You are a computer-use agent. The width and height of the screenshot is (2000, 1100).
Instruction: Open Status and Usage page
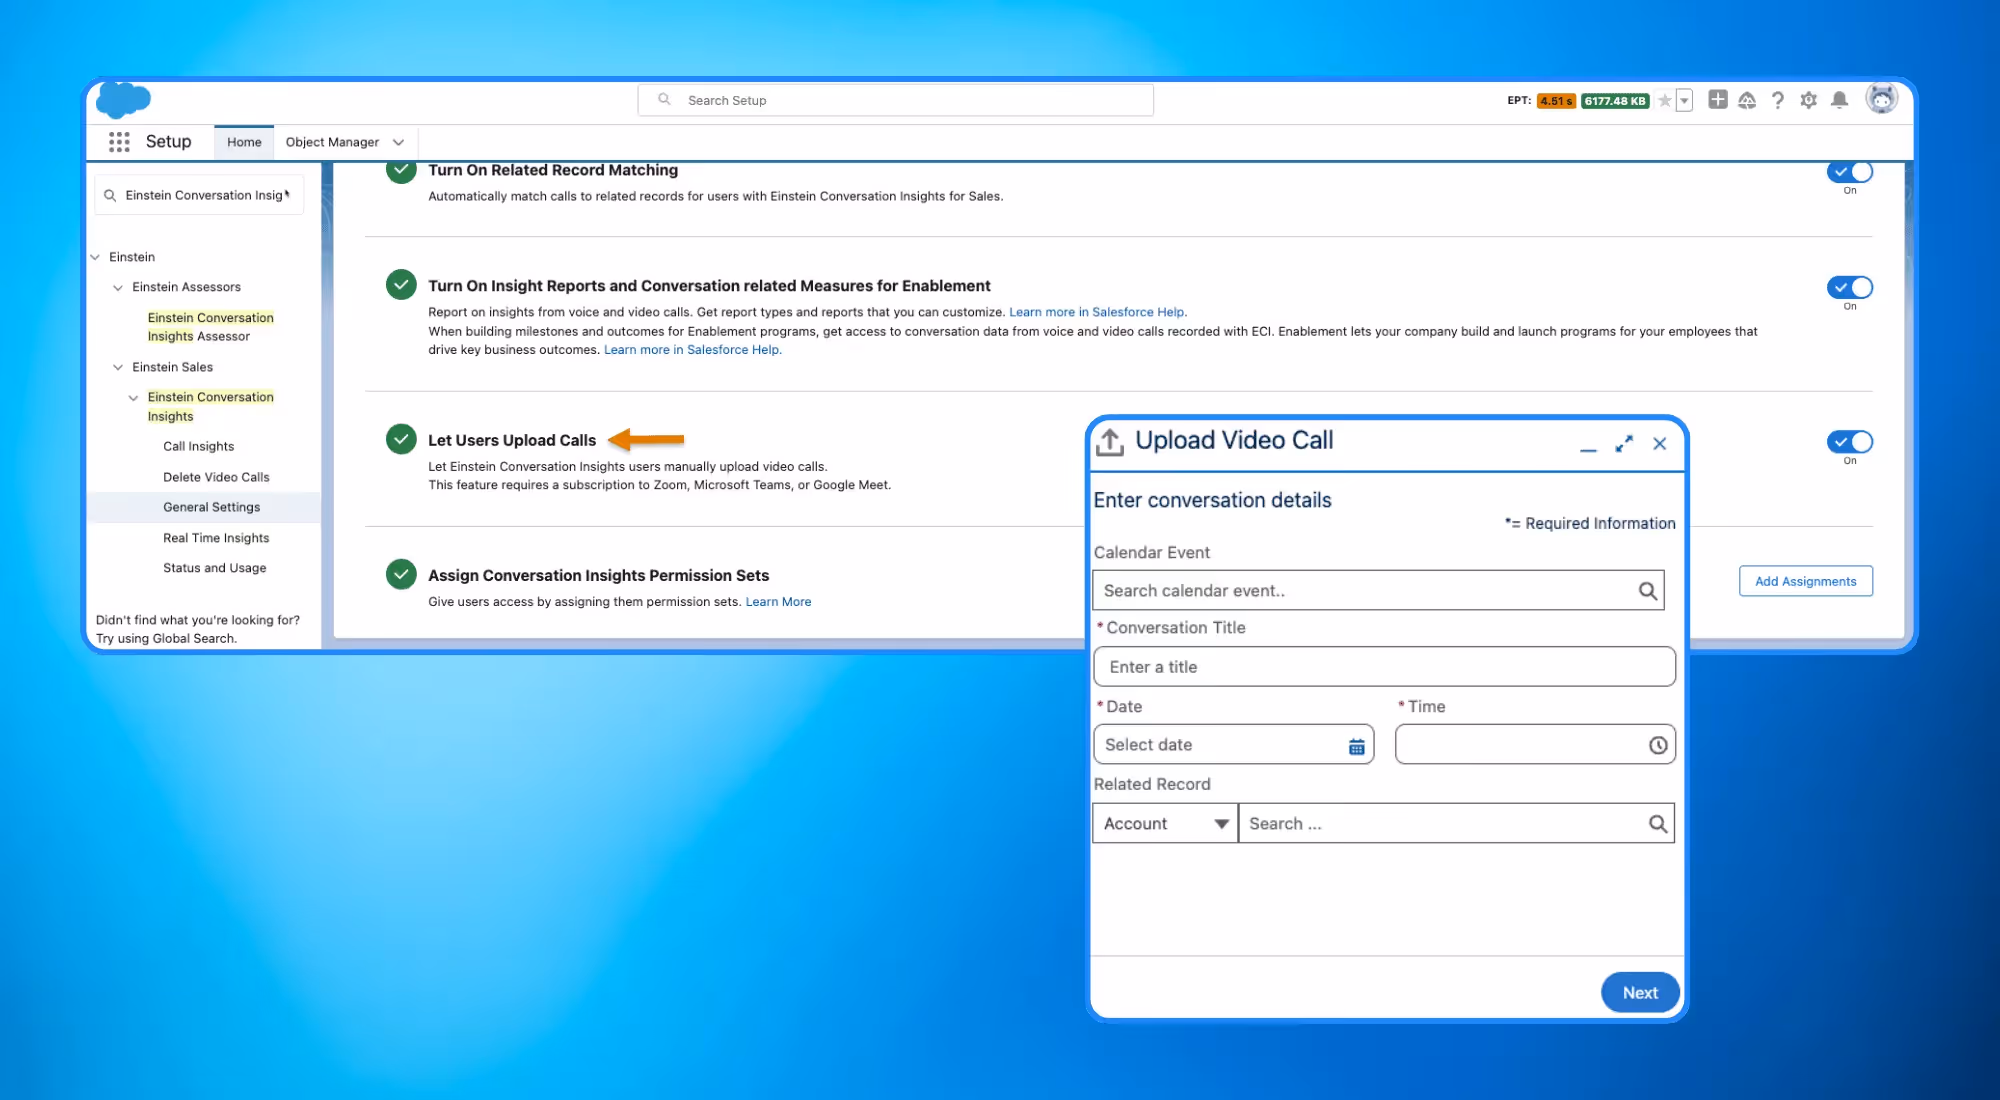coord(214,568)
